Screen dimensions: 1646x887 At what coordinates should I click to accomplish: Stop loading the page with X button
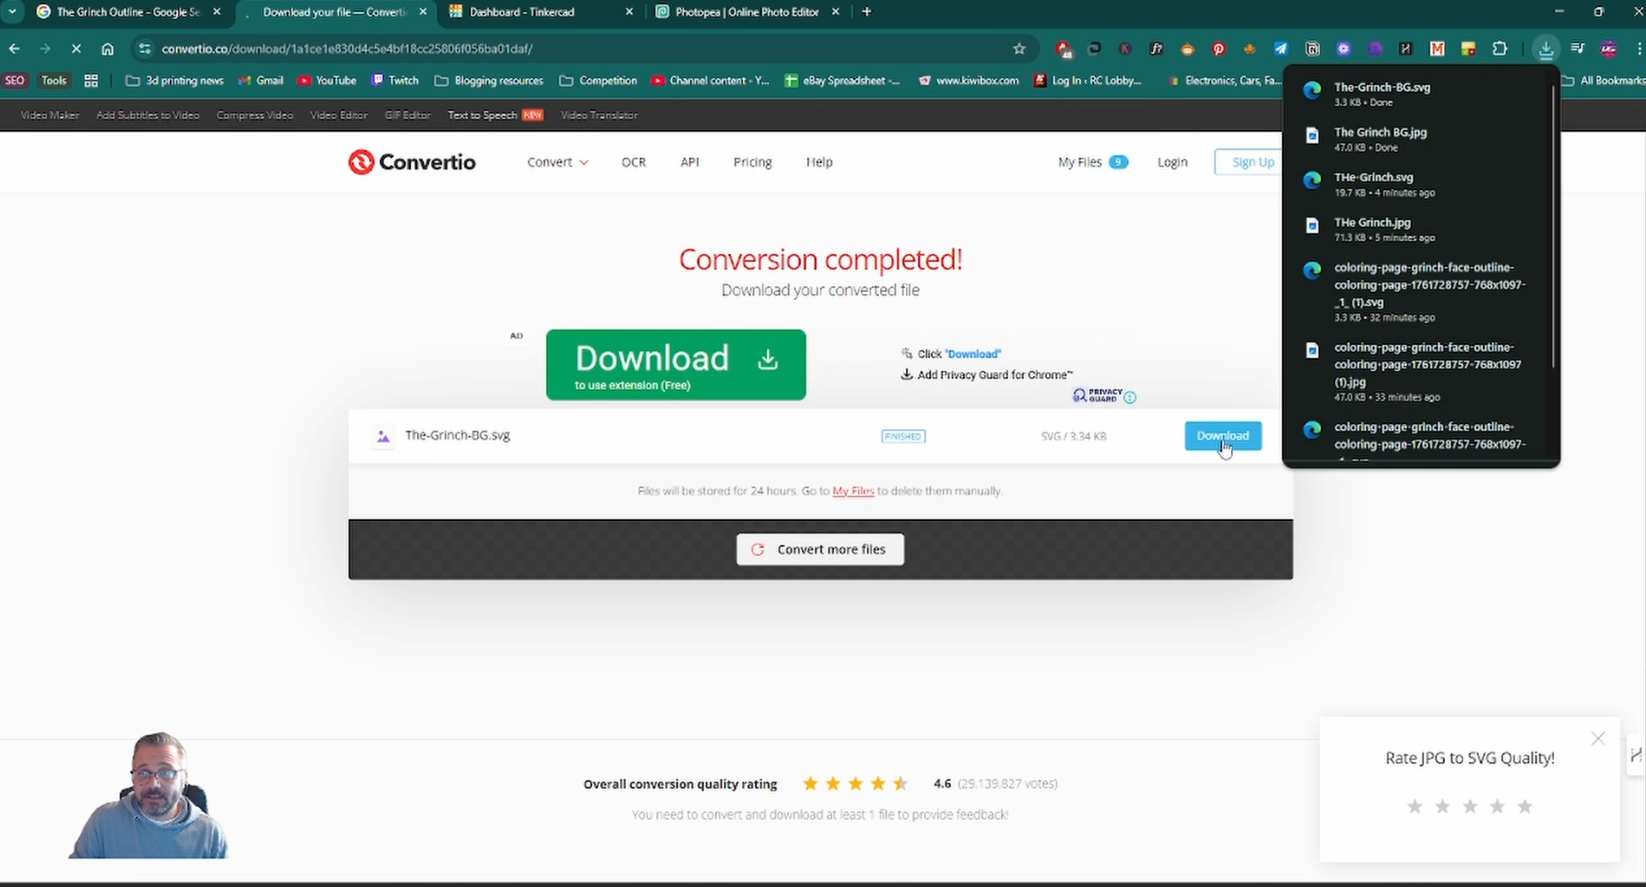coord(76,48)
